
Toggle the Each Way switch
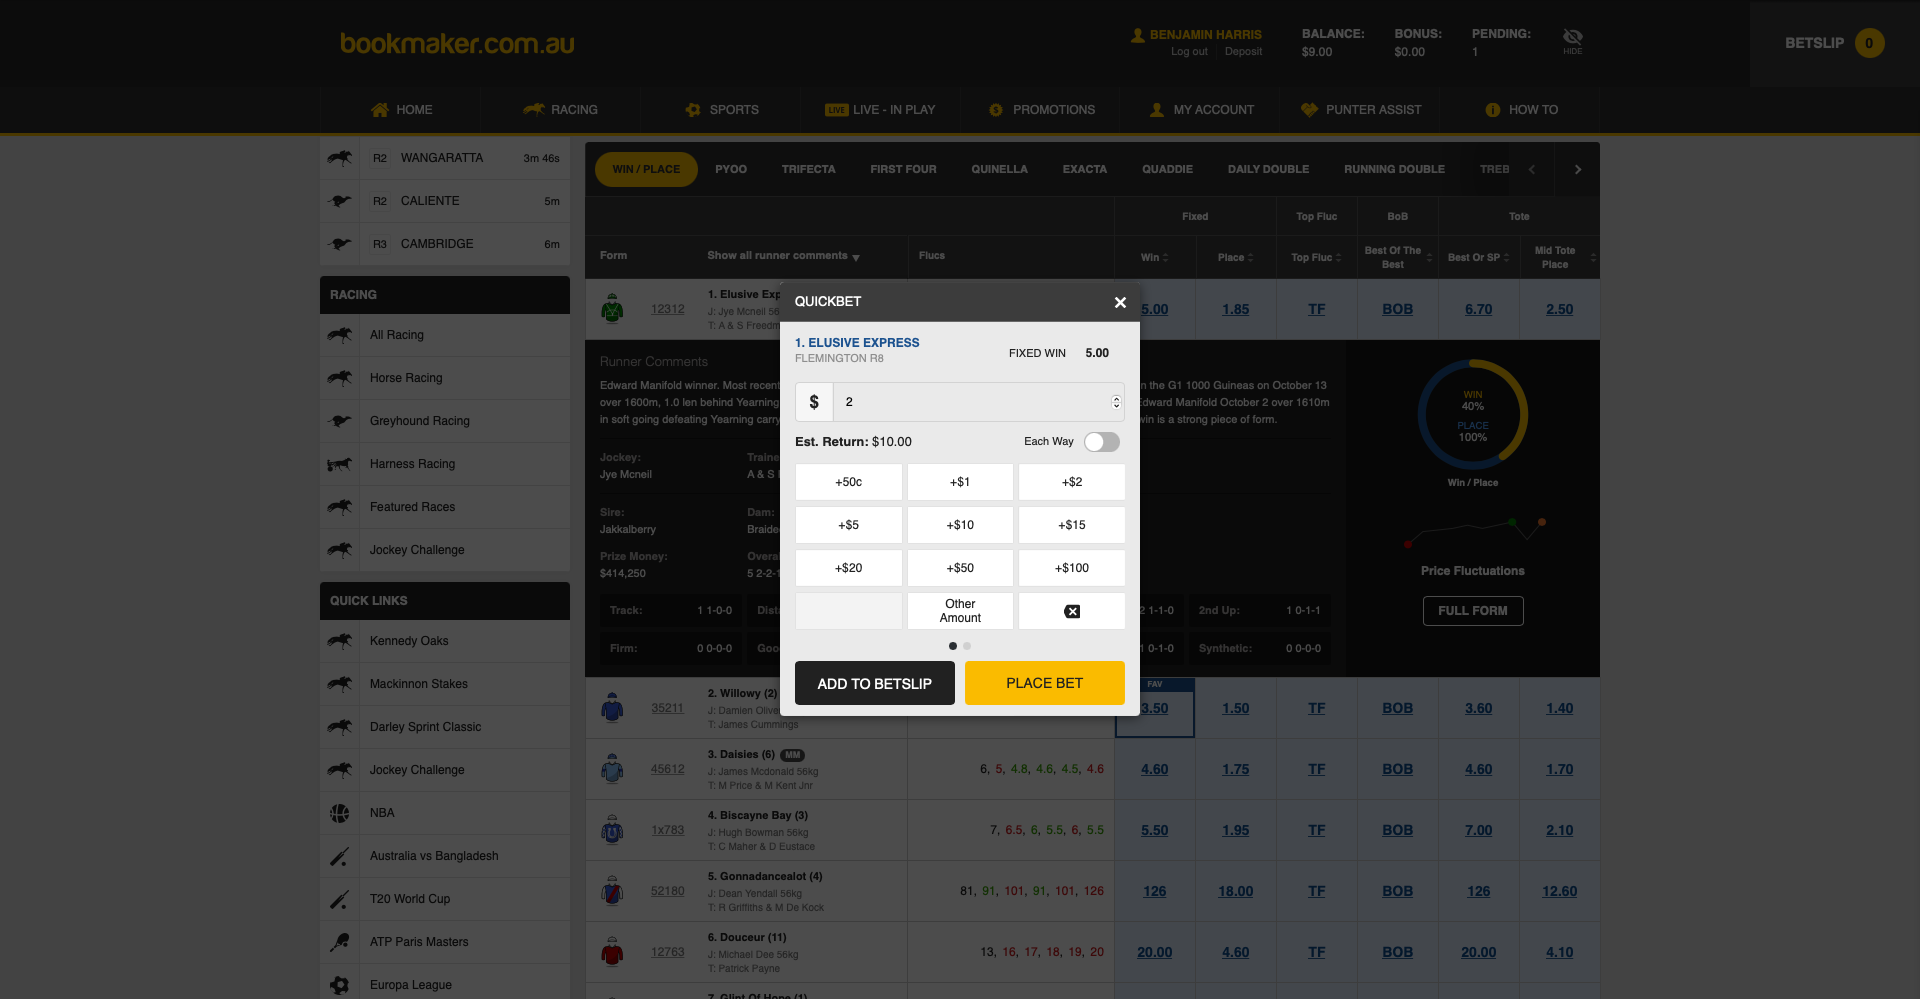(x=1102, y=442)
